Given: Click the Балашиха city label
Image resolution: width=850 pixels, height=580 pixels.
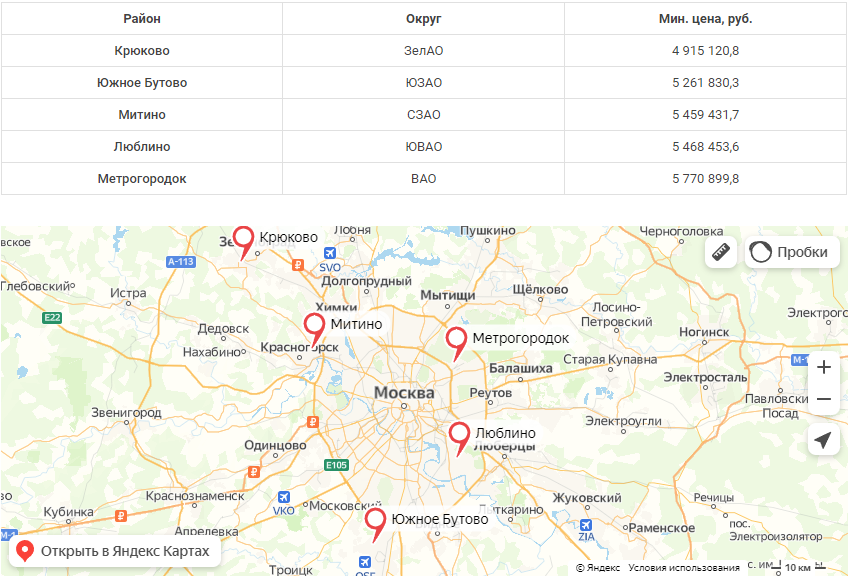Looking at the screenshot, I should click(521, 369).
